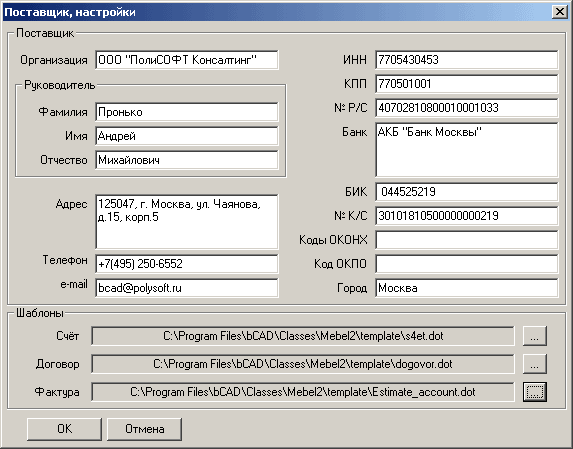Confirm settings with OK button
The image size is (573, 449).
64,429
